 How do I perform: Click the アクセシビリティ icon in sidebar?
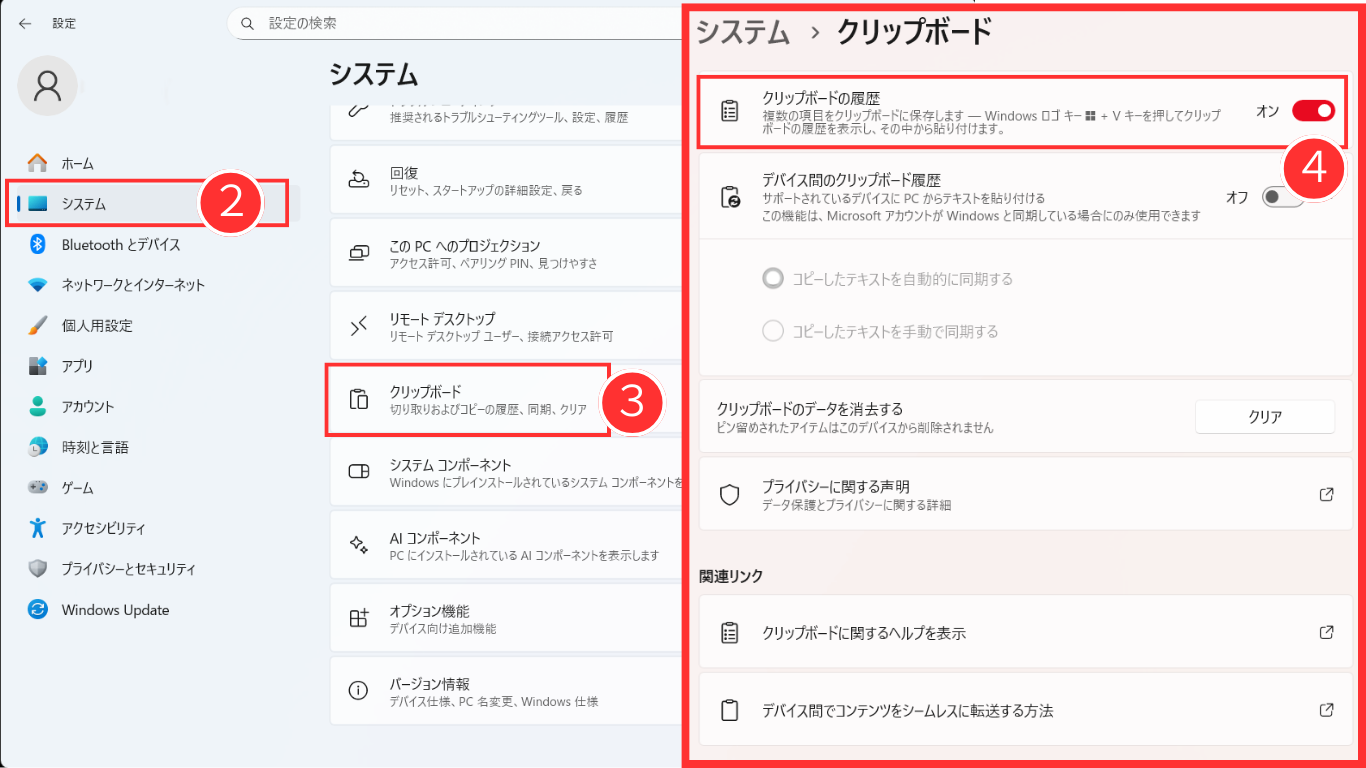click(38, 528)
